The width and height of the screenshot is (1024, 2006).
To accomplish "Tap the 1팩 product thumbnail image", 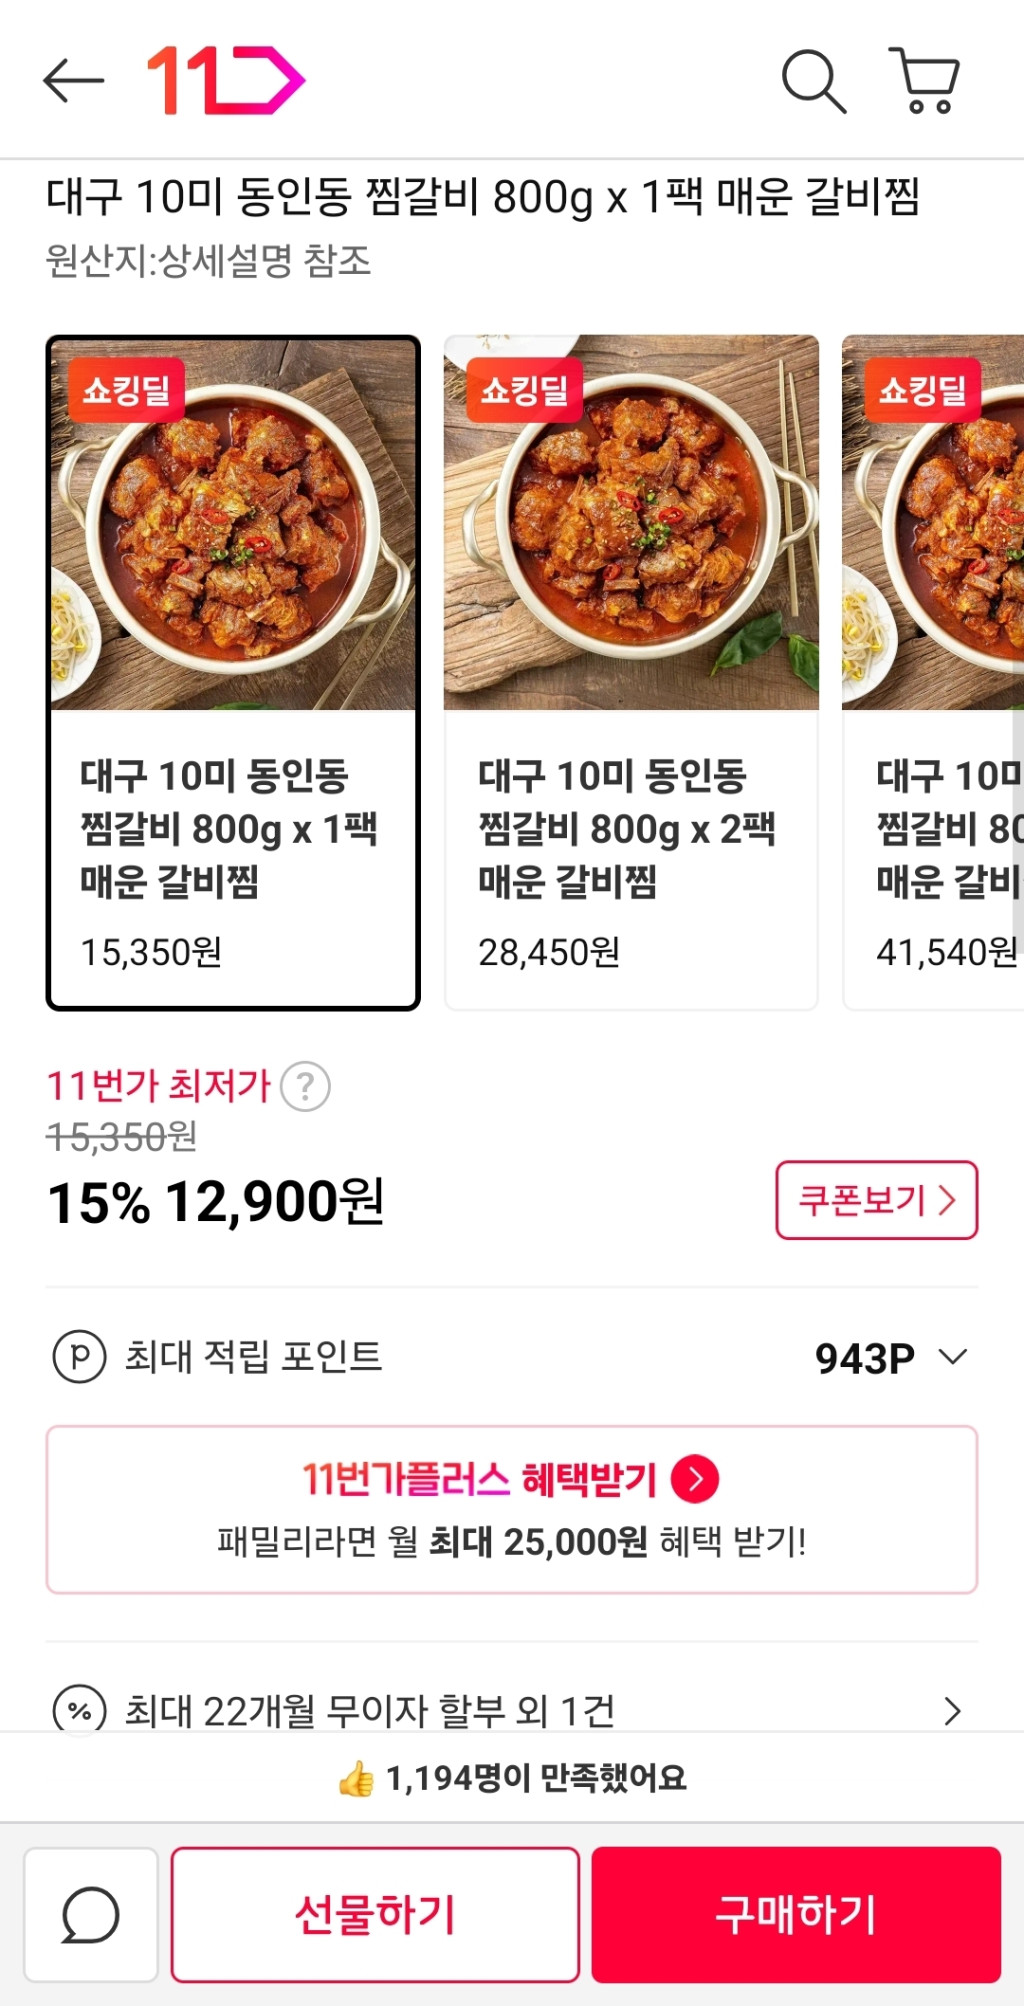I will coord(232,525).
